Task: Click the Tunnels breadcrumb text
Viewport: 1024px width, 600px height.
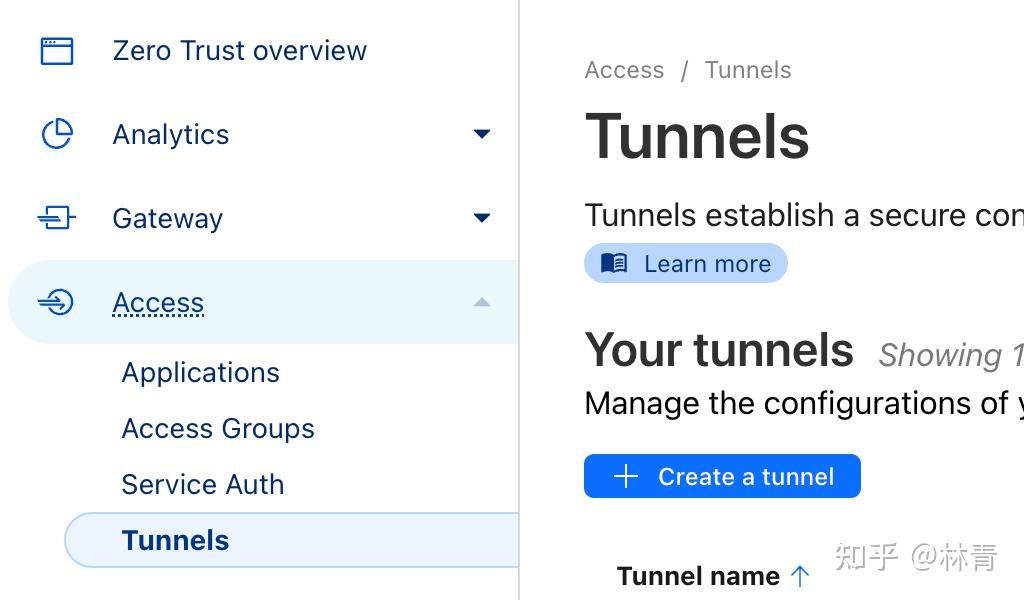Action: click(747, 70)
